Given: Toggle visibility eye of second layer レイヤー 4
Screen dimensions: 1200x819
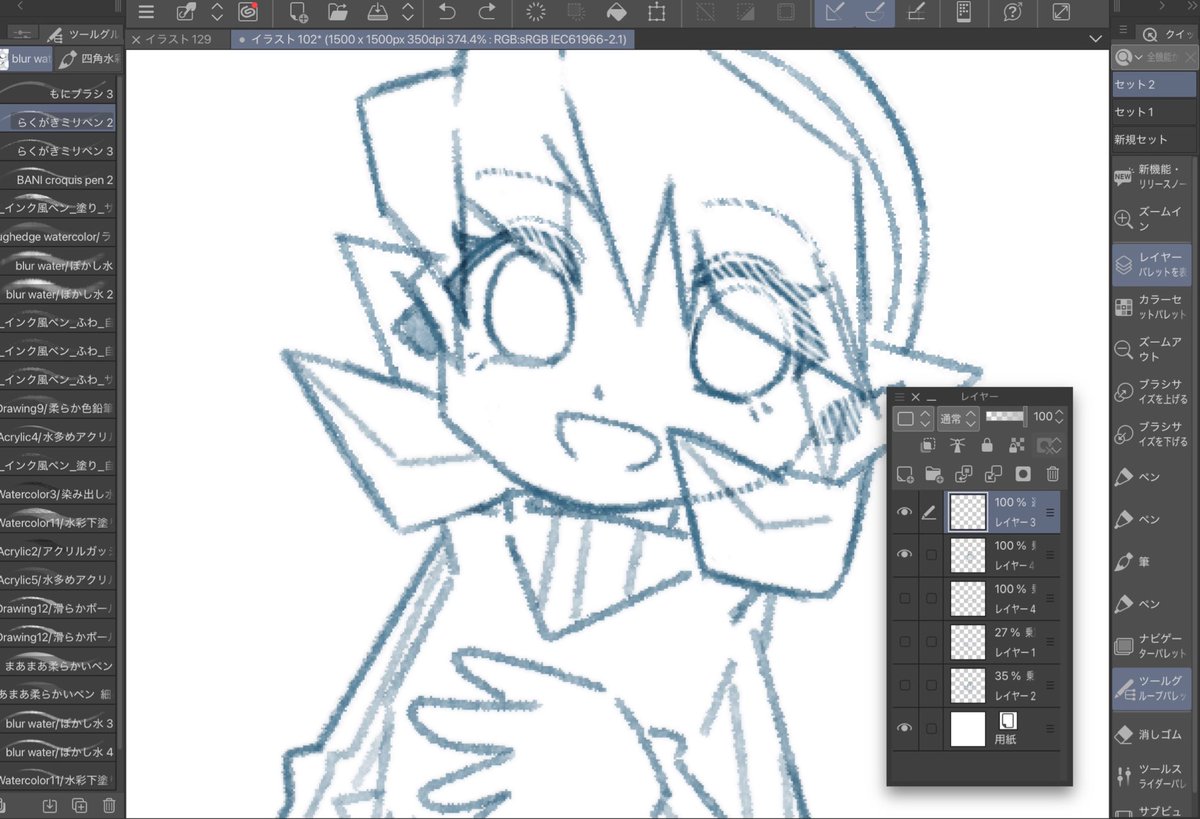Looking at the screenshot, I should (x=904, y=555).
